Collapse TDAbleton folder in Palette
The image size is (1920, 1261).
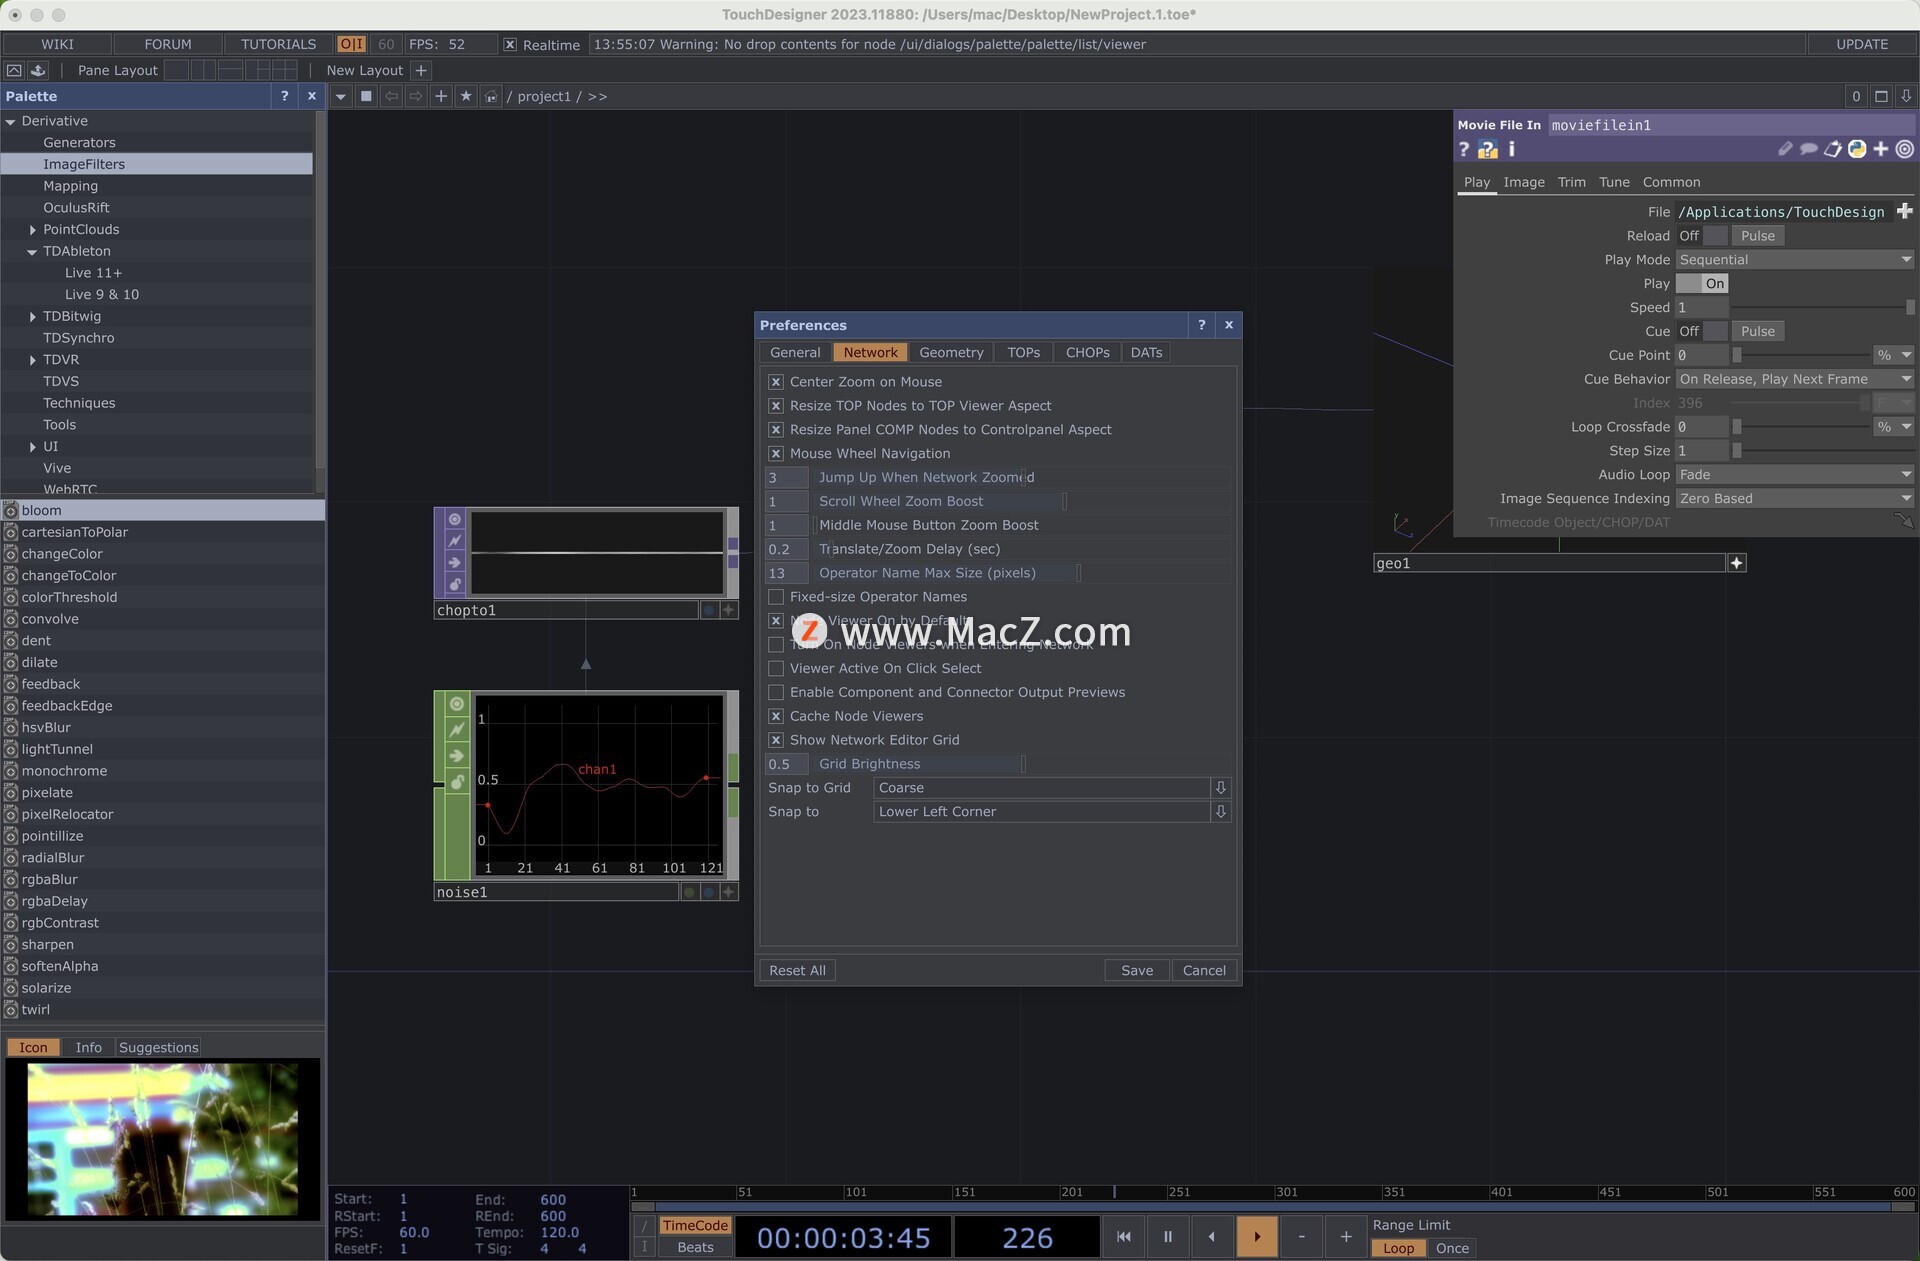click(x=33, y=252)
